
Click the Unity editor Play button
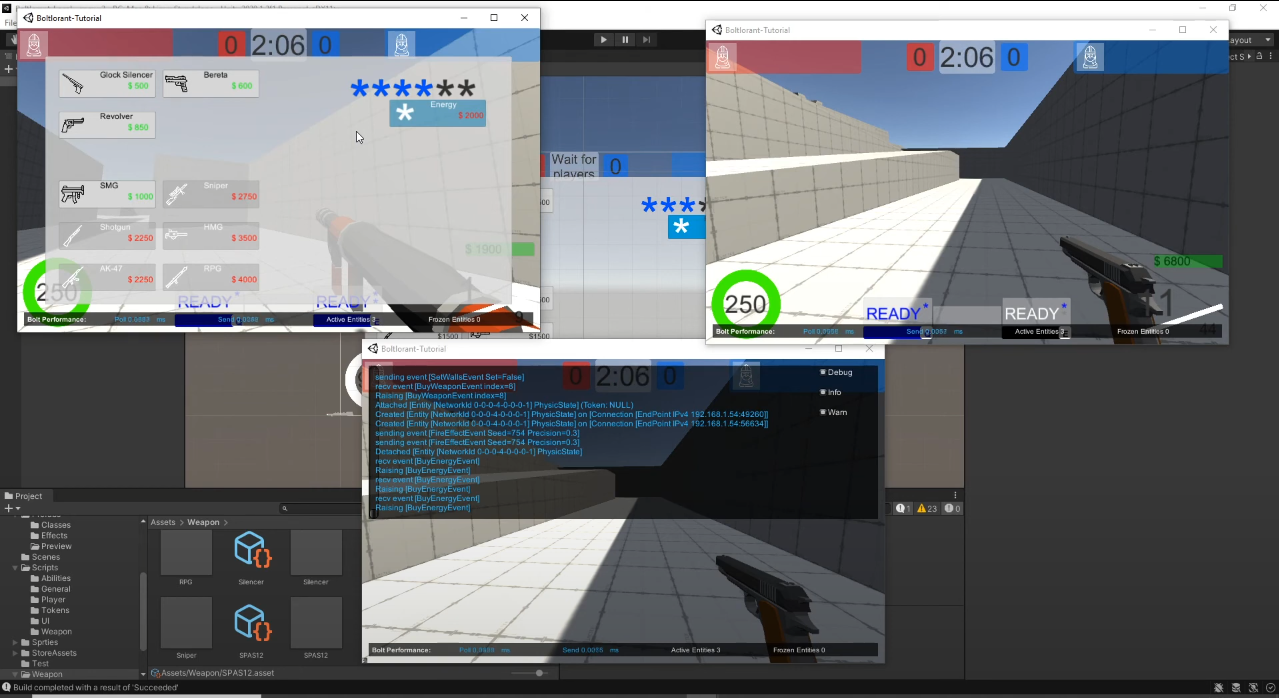click(x=603, y=40)
